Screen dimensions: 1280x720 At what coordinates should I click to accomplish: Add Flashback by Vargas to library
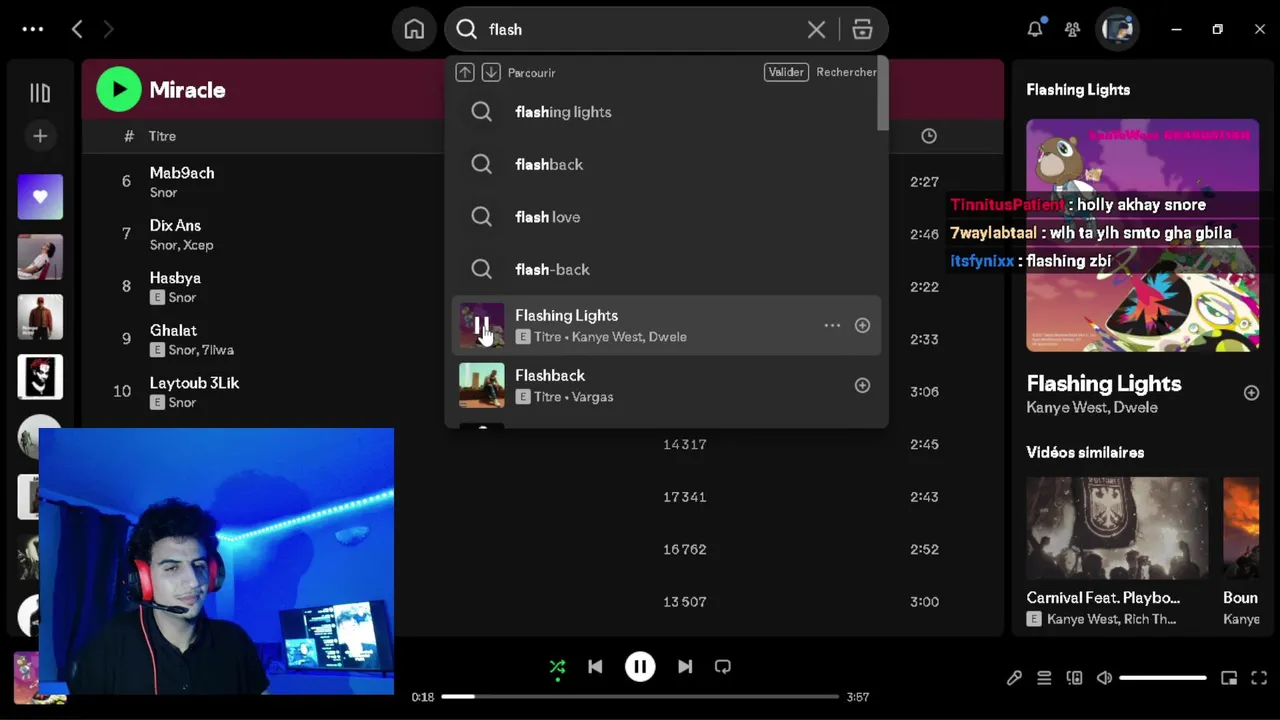(862, 385)
